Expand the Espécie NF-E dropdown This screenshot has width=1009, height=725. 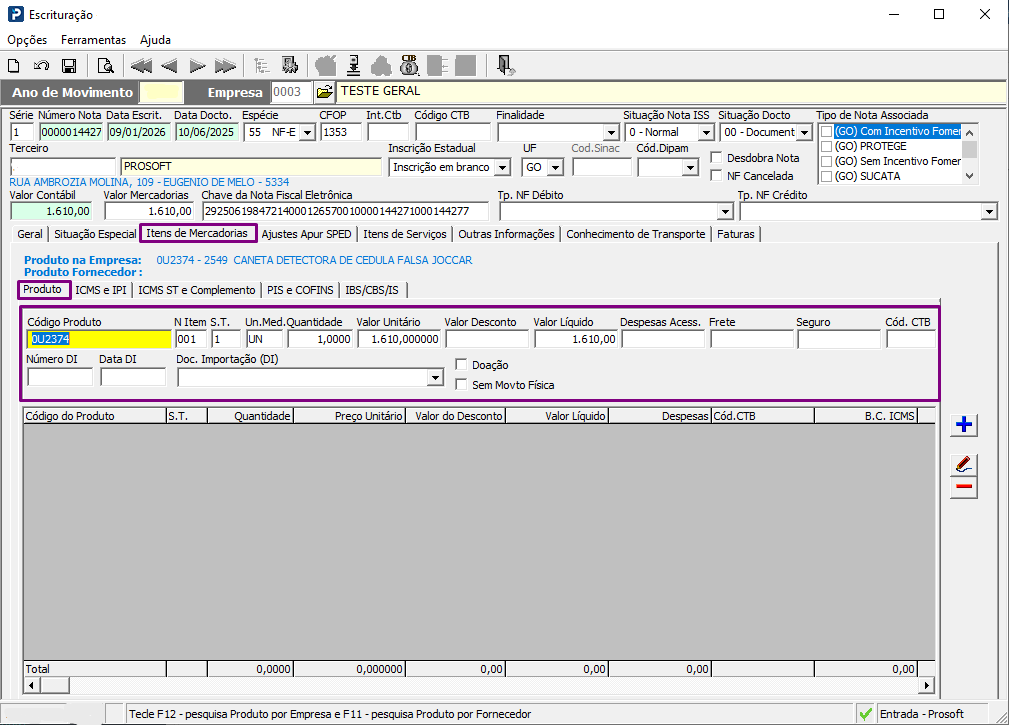(308, 133)
